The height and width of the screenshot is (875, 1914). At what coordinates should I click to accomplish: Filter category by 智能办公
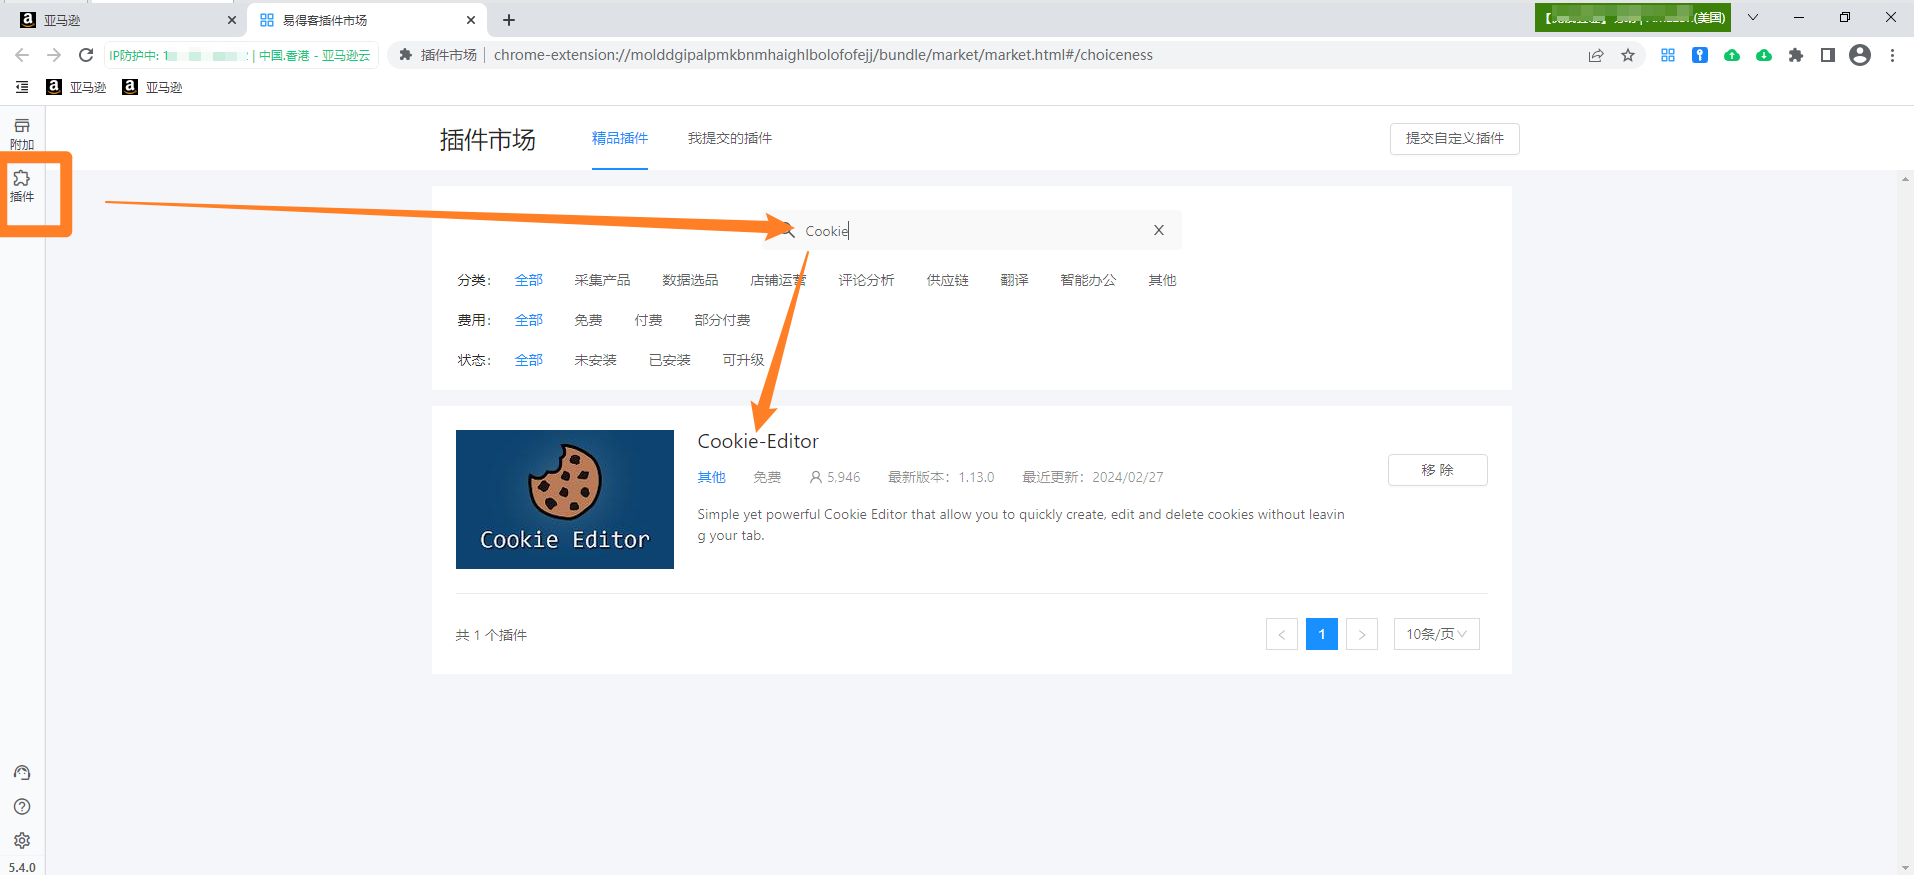[1088, 280]
